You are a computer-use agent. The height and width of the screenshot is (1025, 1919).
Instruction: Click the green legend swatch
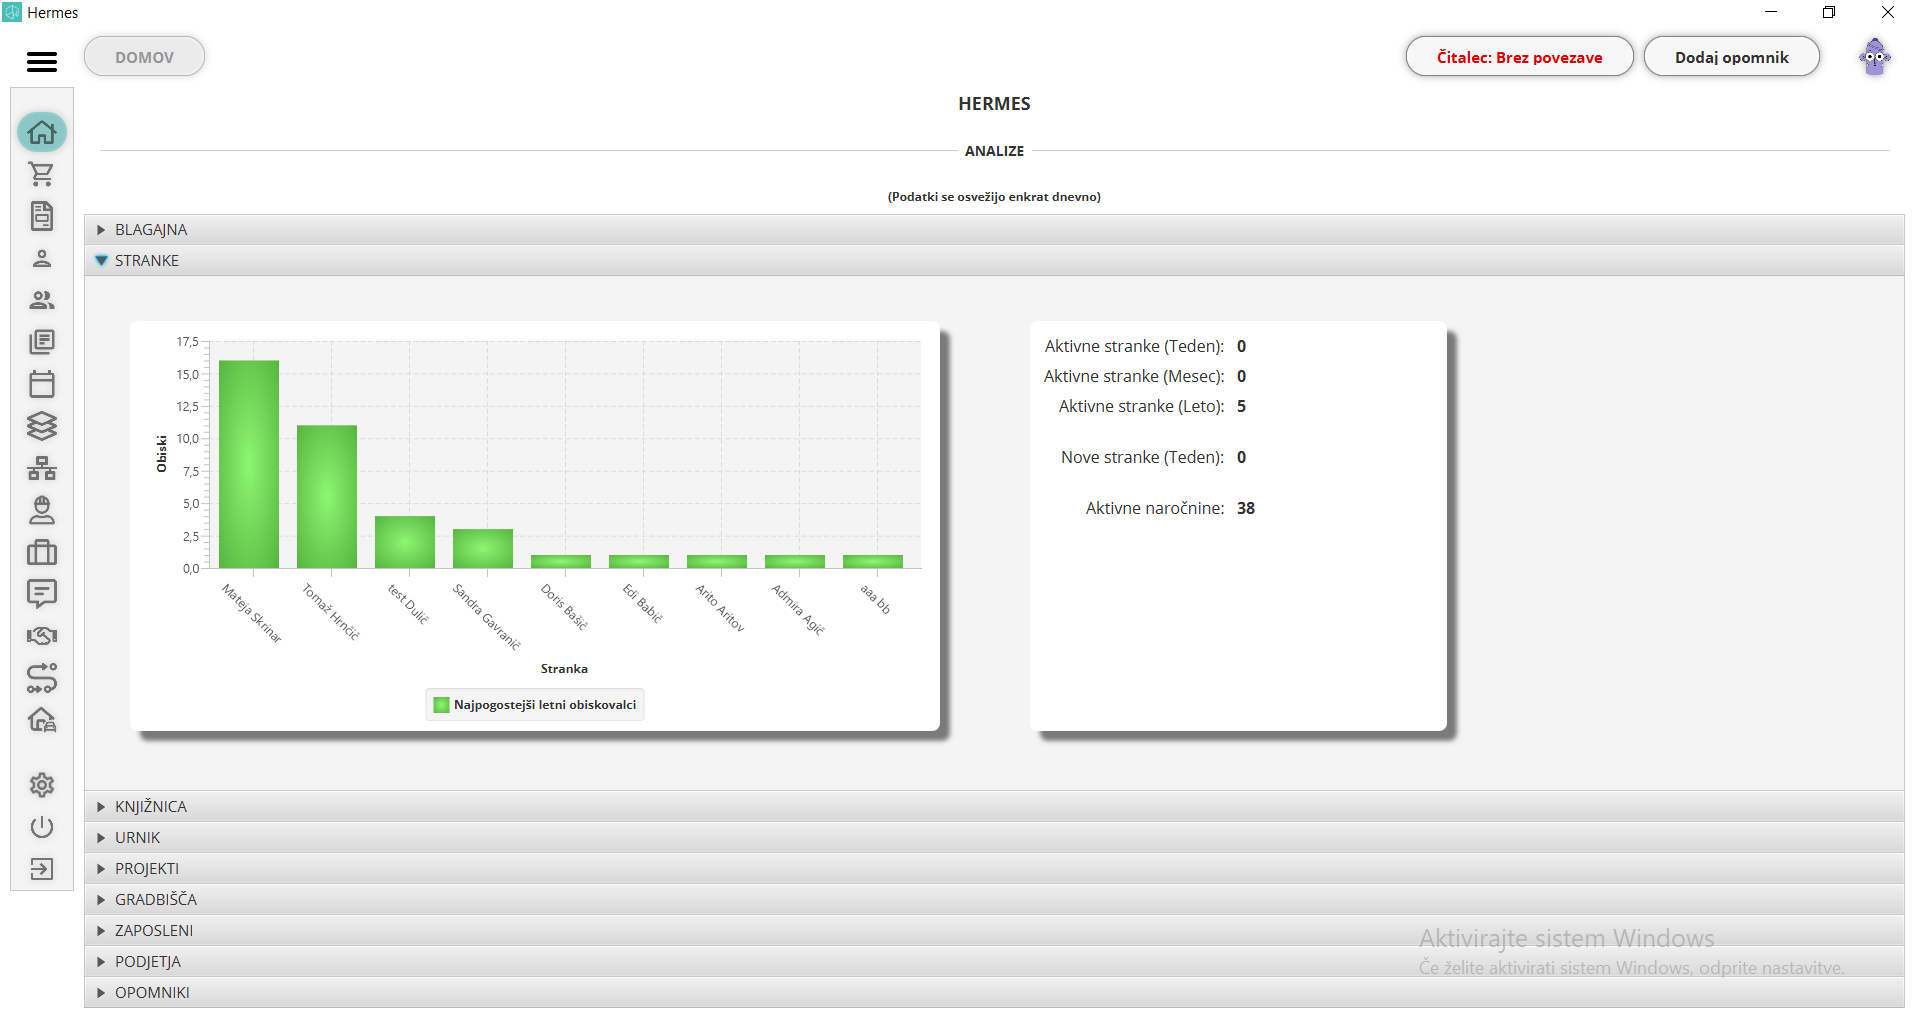coord(441,705)
